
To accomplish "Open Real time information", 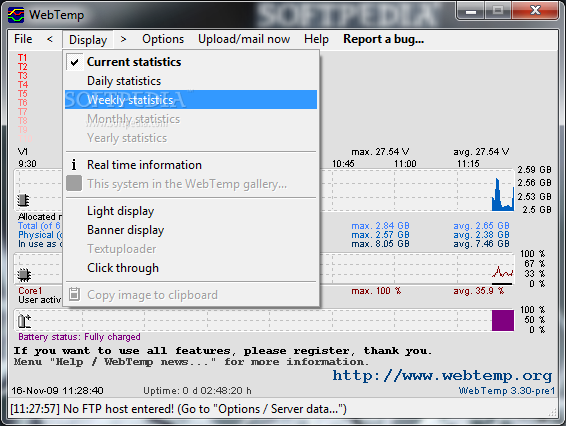I will 191,165.
